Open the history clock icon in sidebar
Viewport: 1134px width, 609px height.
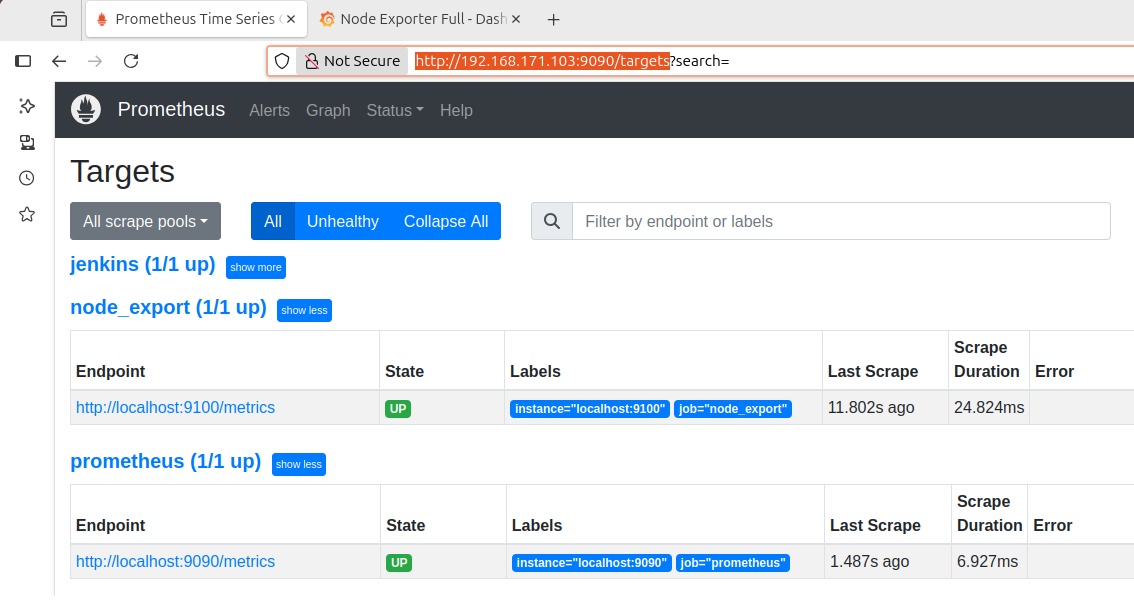pos(27,178)
